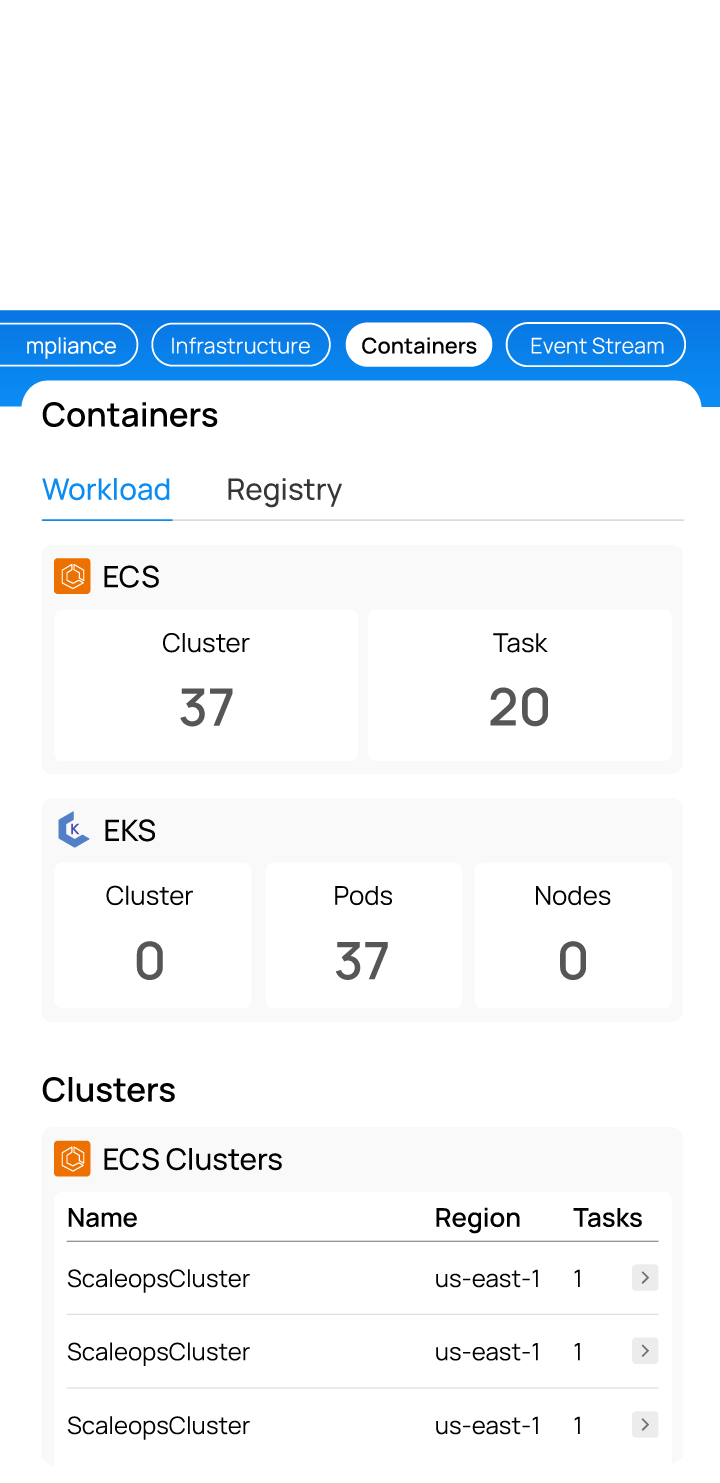This screenshot has width=720, height=1483.
Task: Open the EKS Pods count card
Action: (x=363, y=935)
